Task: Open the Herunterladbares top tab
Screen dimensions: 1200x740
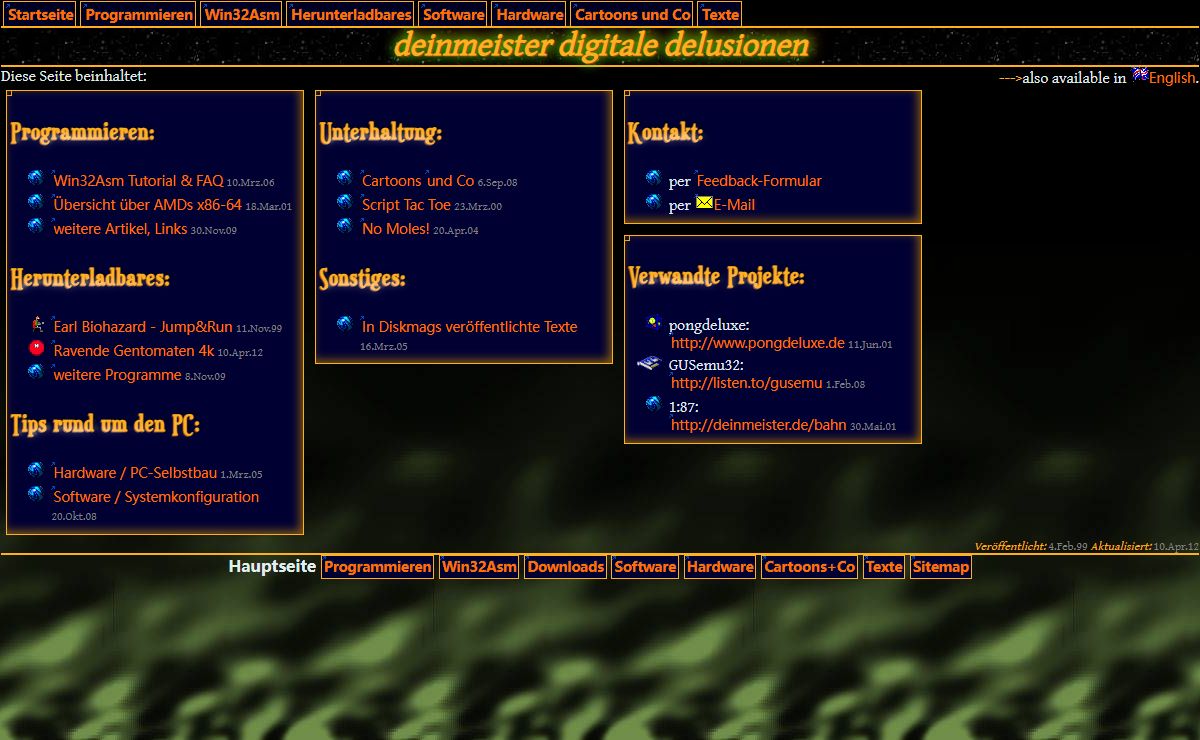Action: (351, 14)
